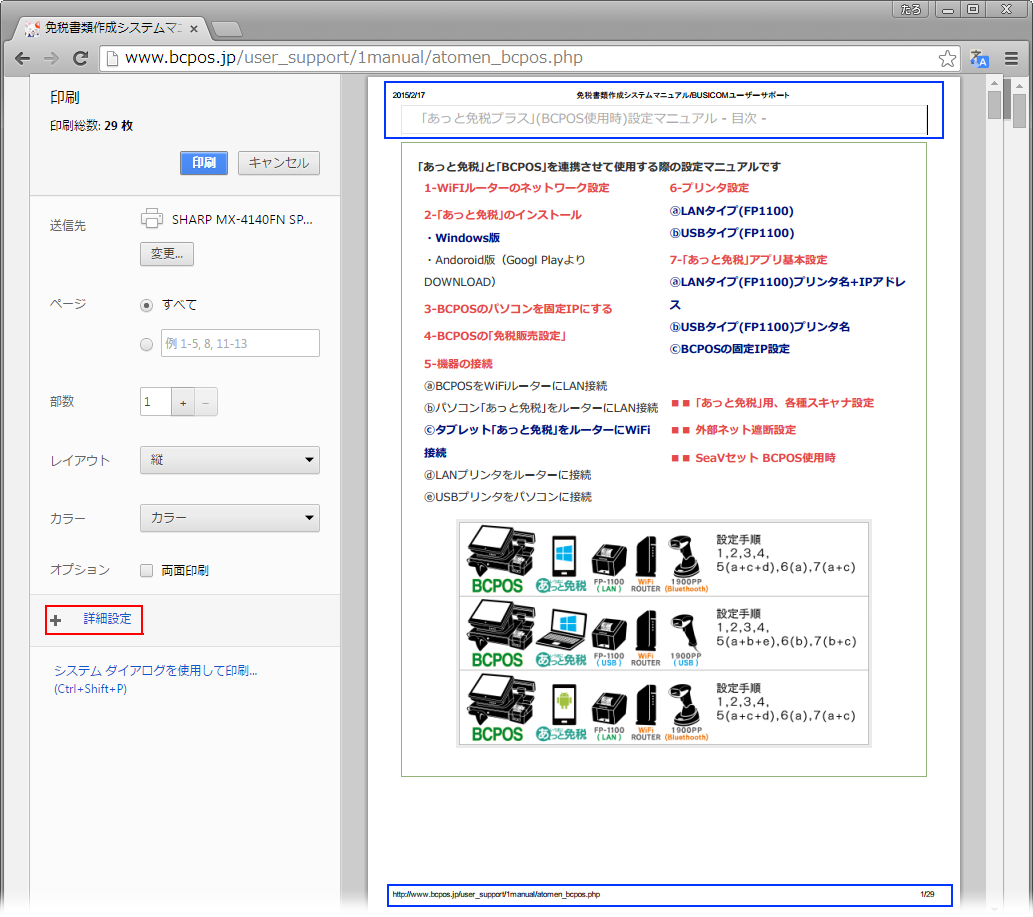The height and width of the screenshot is (917, 1033).
Task: Open Chrome hamburger menu
Action: pos(1011,58)
